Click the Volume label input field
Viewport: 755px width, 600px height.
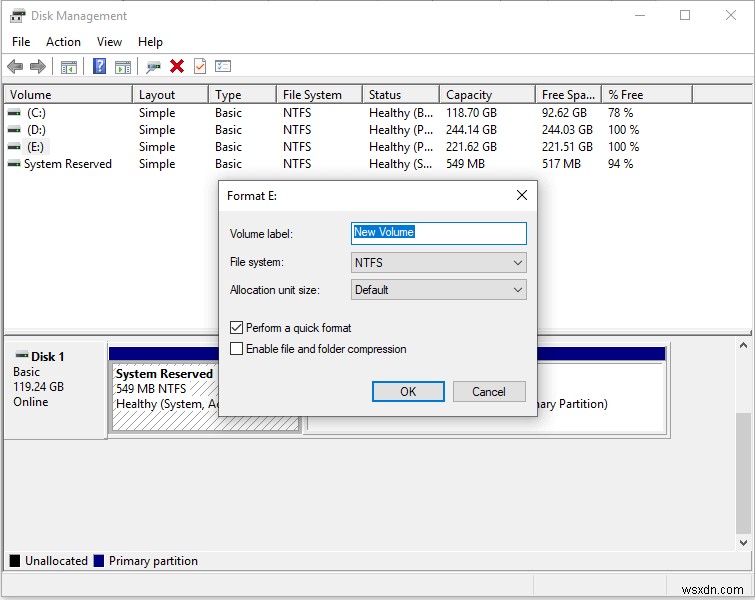[x=439, y=233]
